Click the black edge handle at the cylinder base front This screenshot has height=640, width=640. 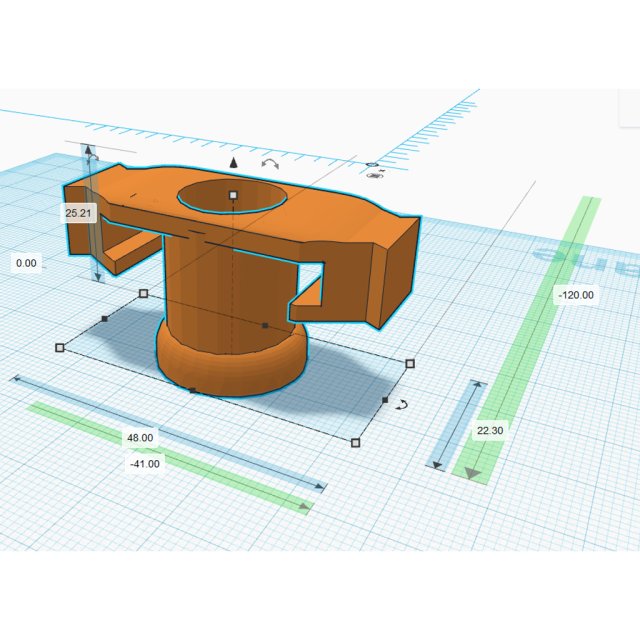(x=193, y=391)
